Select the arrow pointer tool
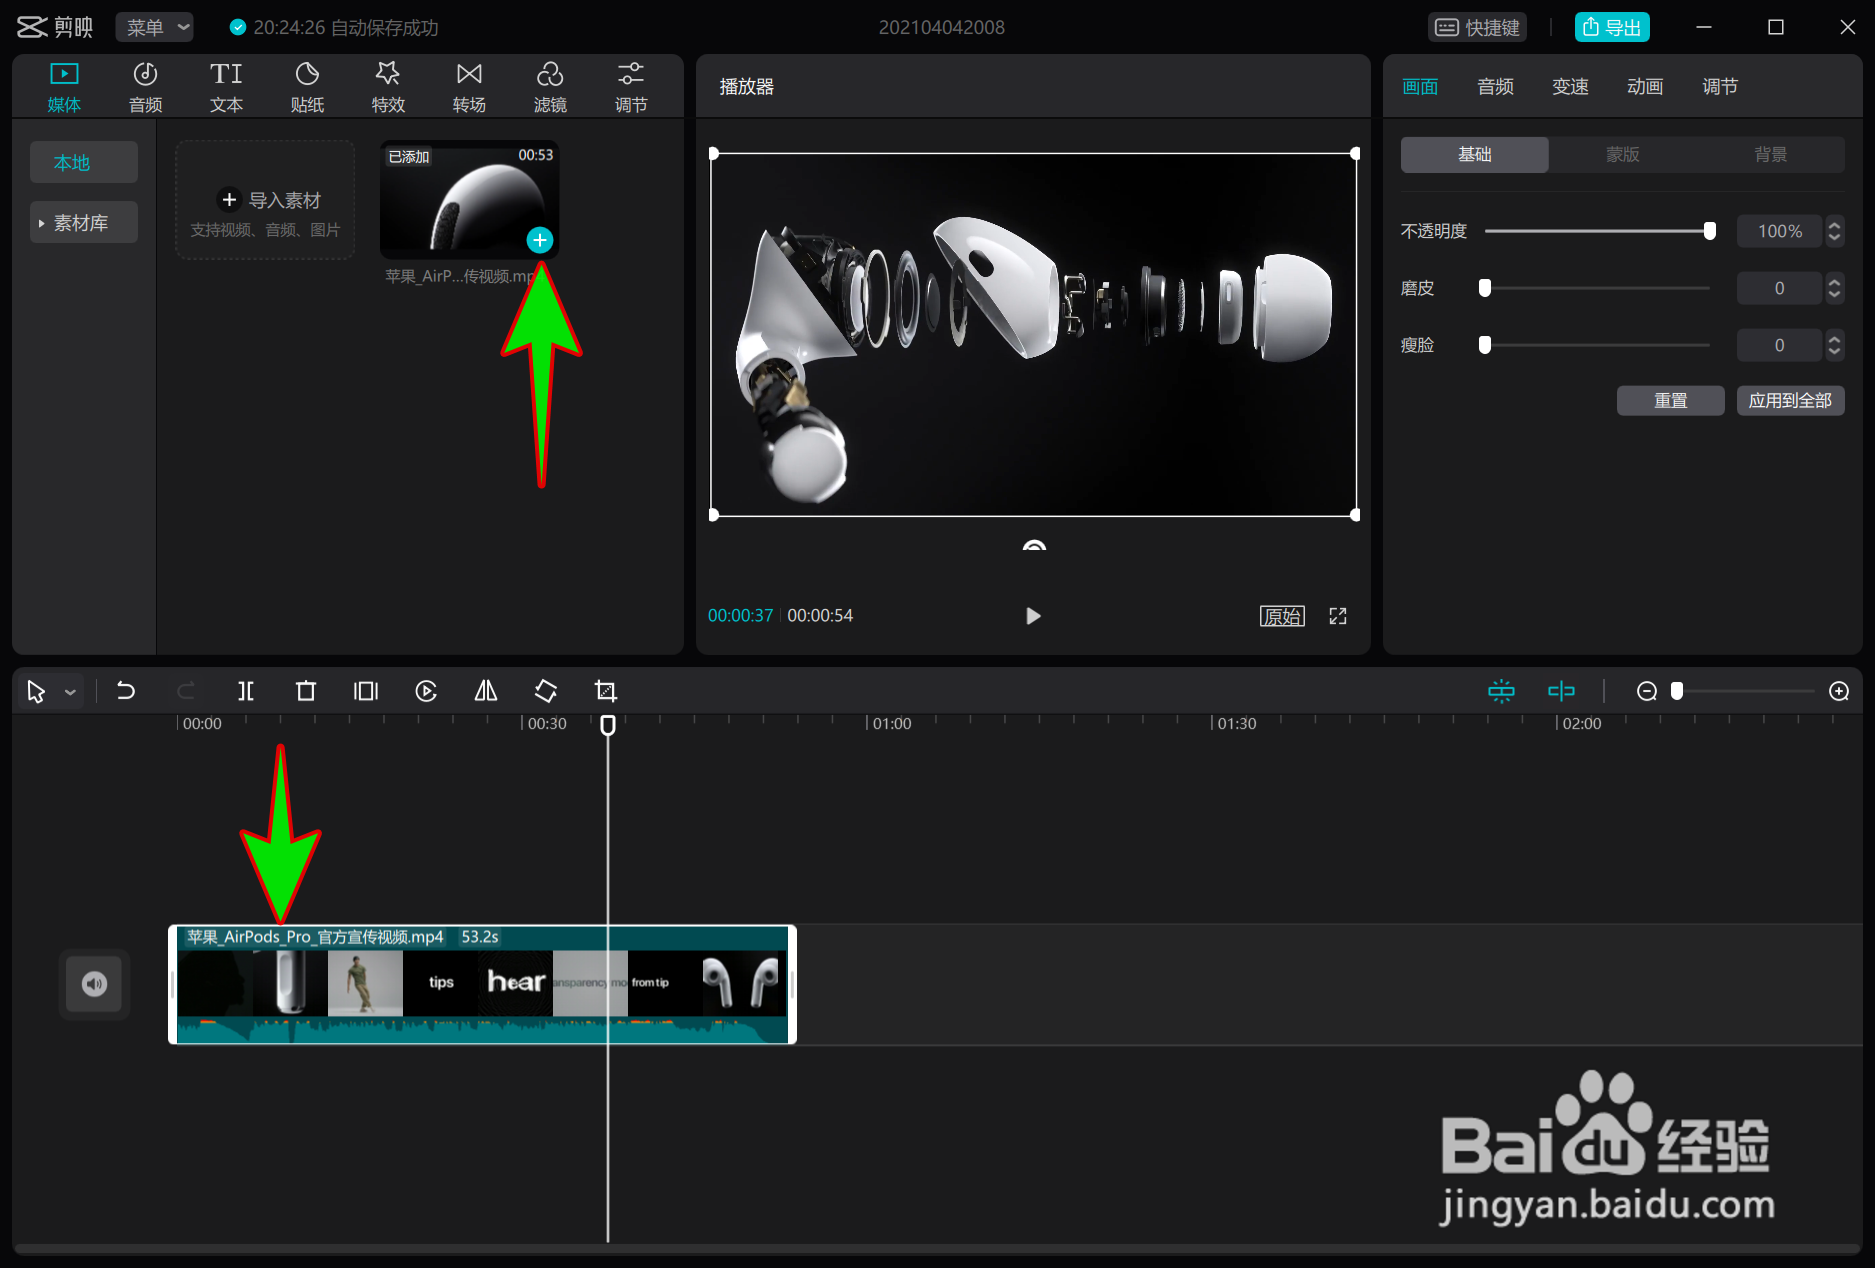This screenshot has width=1875, height=1268. click(x=36, y=691)
